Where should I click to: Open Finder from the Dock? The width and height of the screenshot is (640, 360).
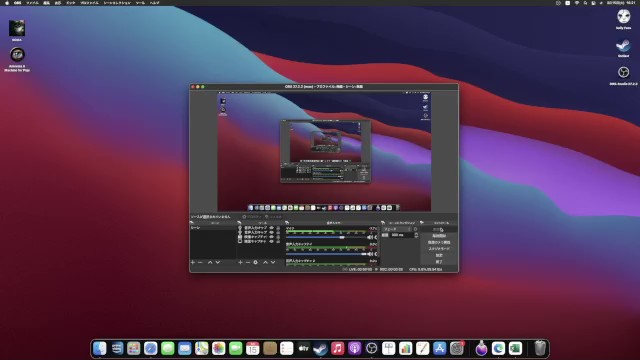(100, 349)
